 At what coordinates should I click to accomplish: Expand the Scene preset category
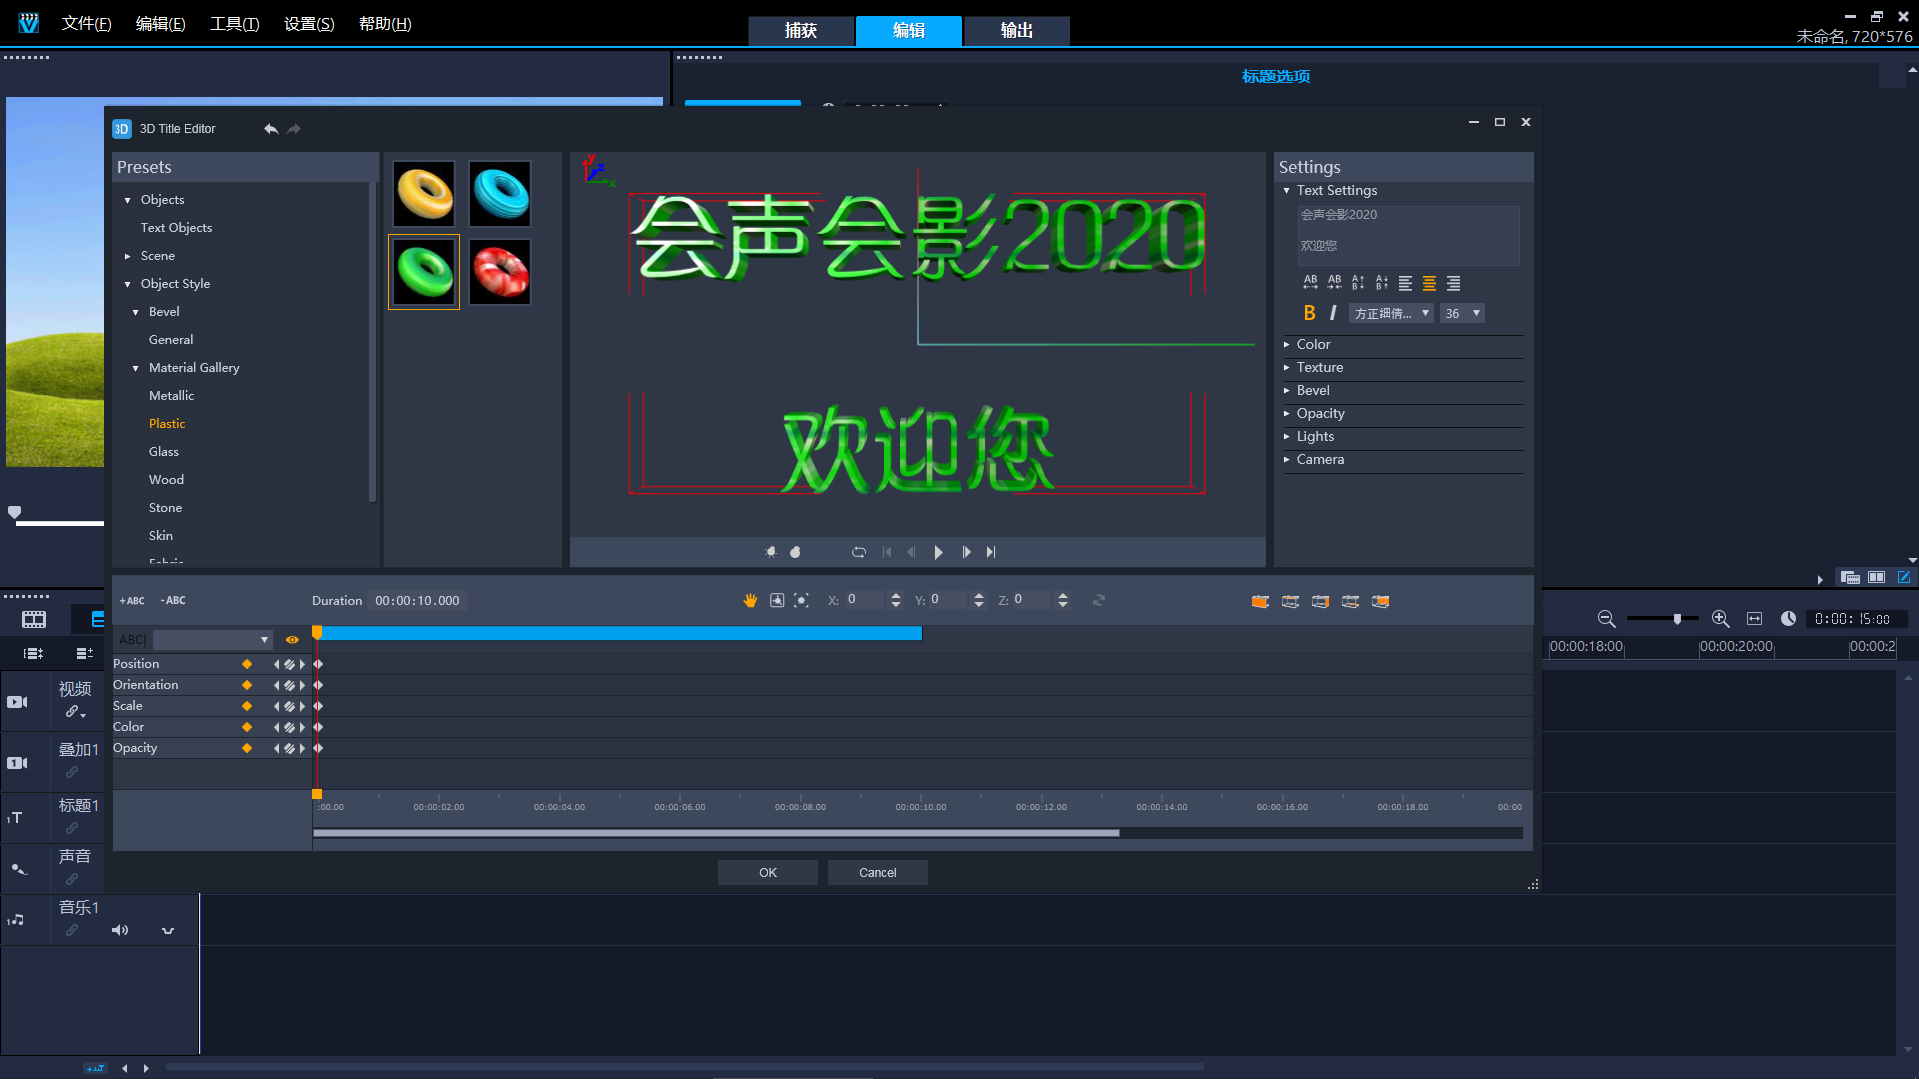click(127, 256)
